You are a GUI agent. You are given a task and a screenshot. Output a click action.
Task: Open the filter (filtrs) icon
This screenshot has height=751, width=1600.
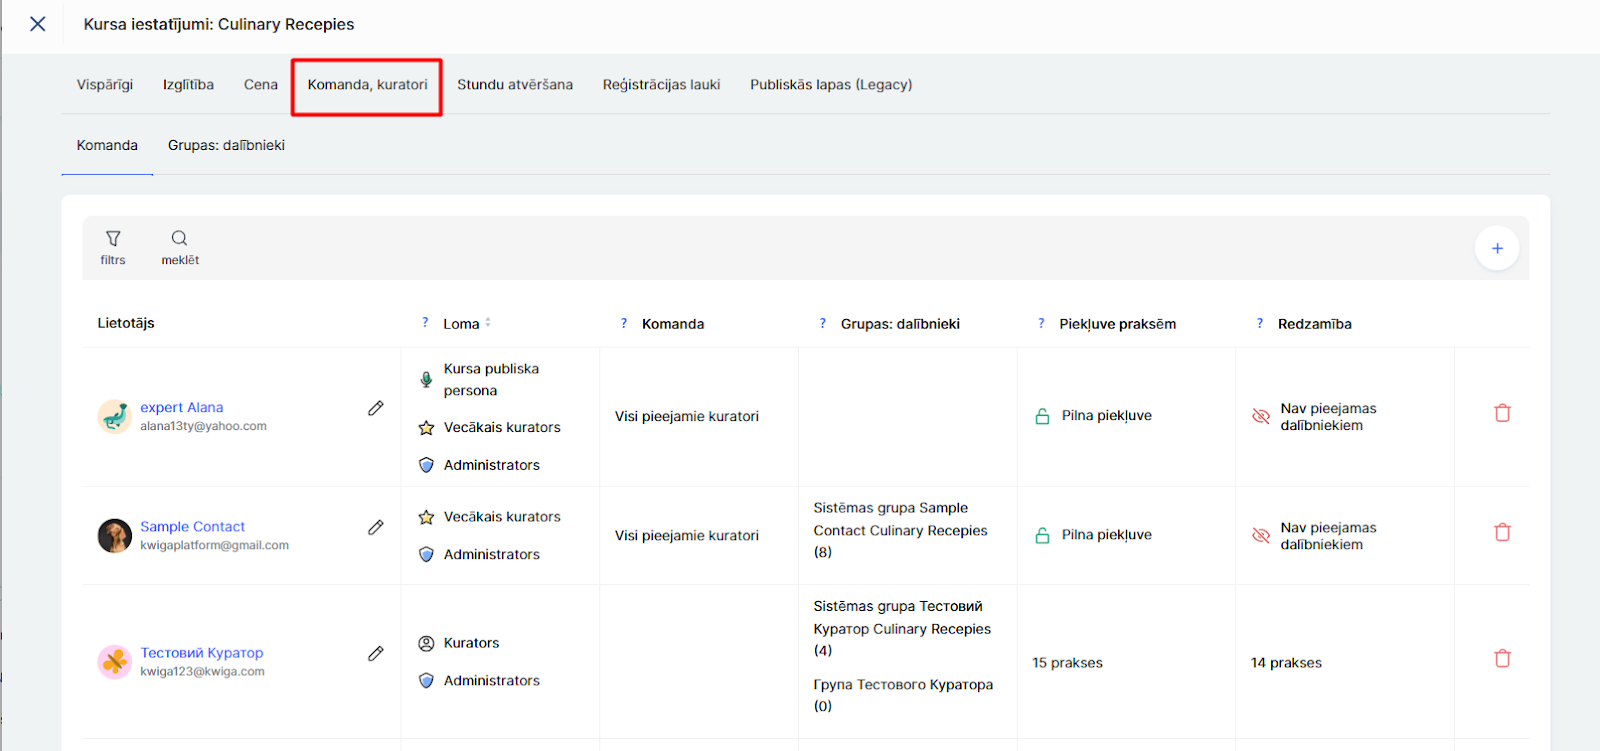coord(113,239)
